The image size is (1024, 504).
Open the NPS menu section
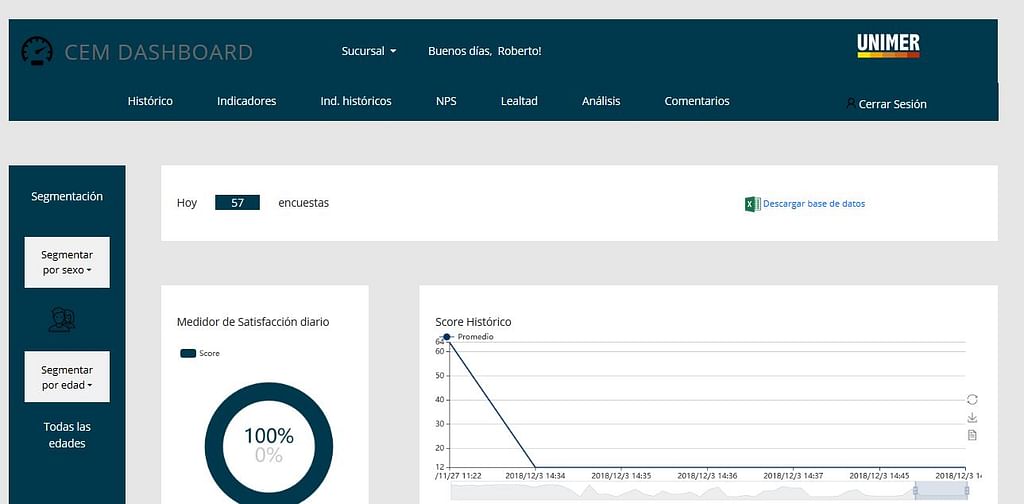[446, 101]
